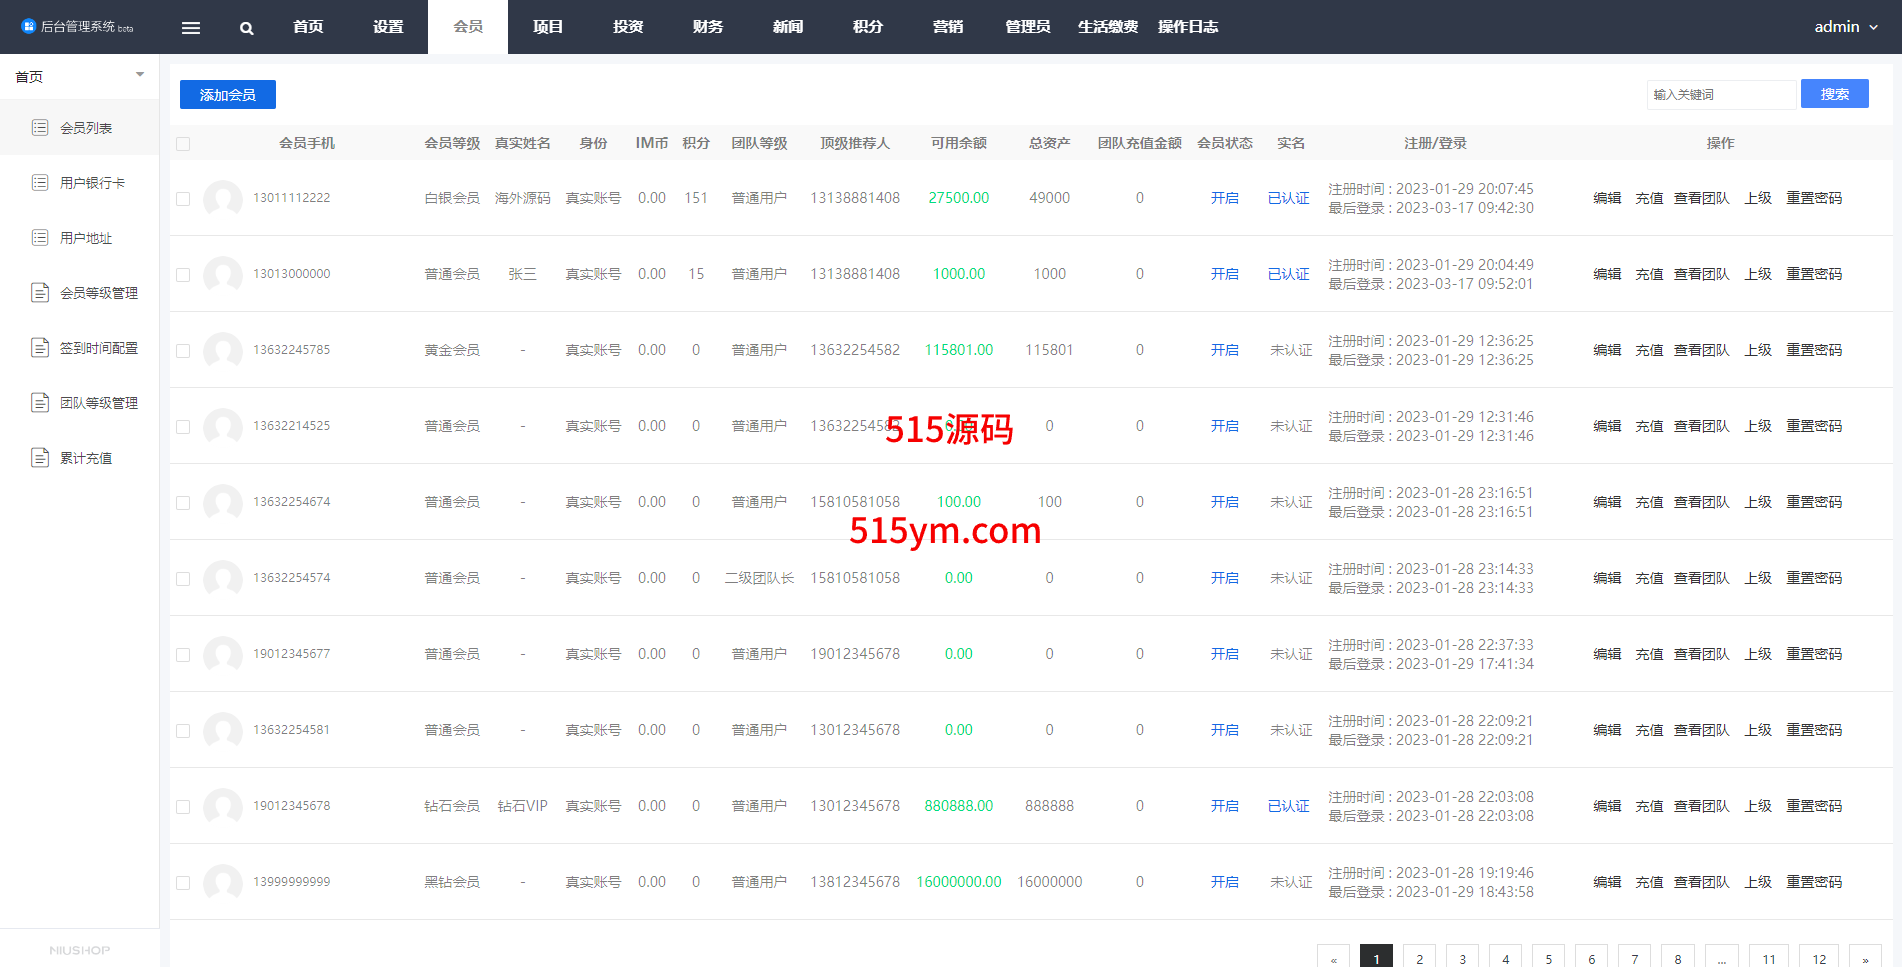
Task: Click avatar of member 13011112222
Action: [222, 198]
